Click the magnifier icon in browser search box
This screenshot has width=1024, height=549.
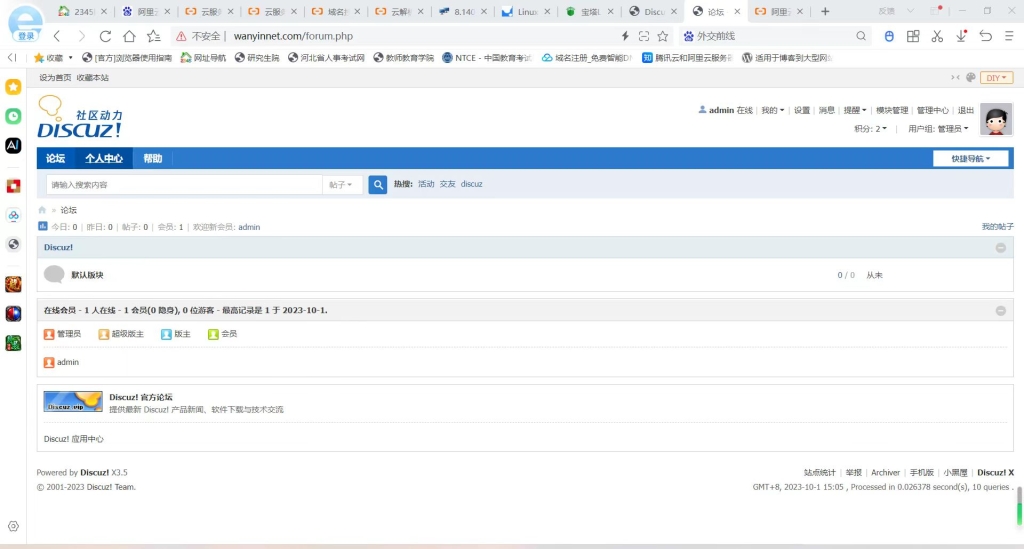tap(861, 36)
